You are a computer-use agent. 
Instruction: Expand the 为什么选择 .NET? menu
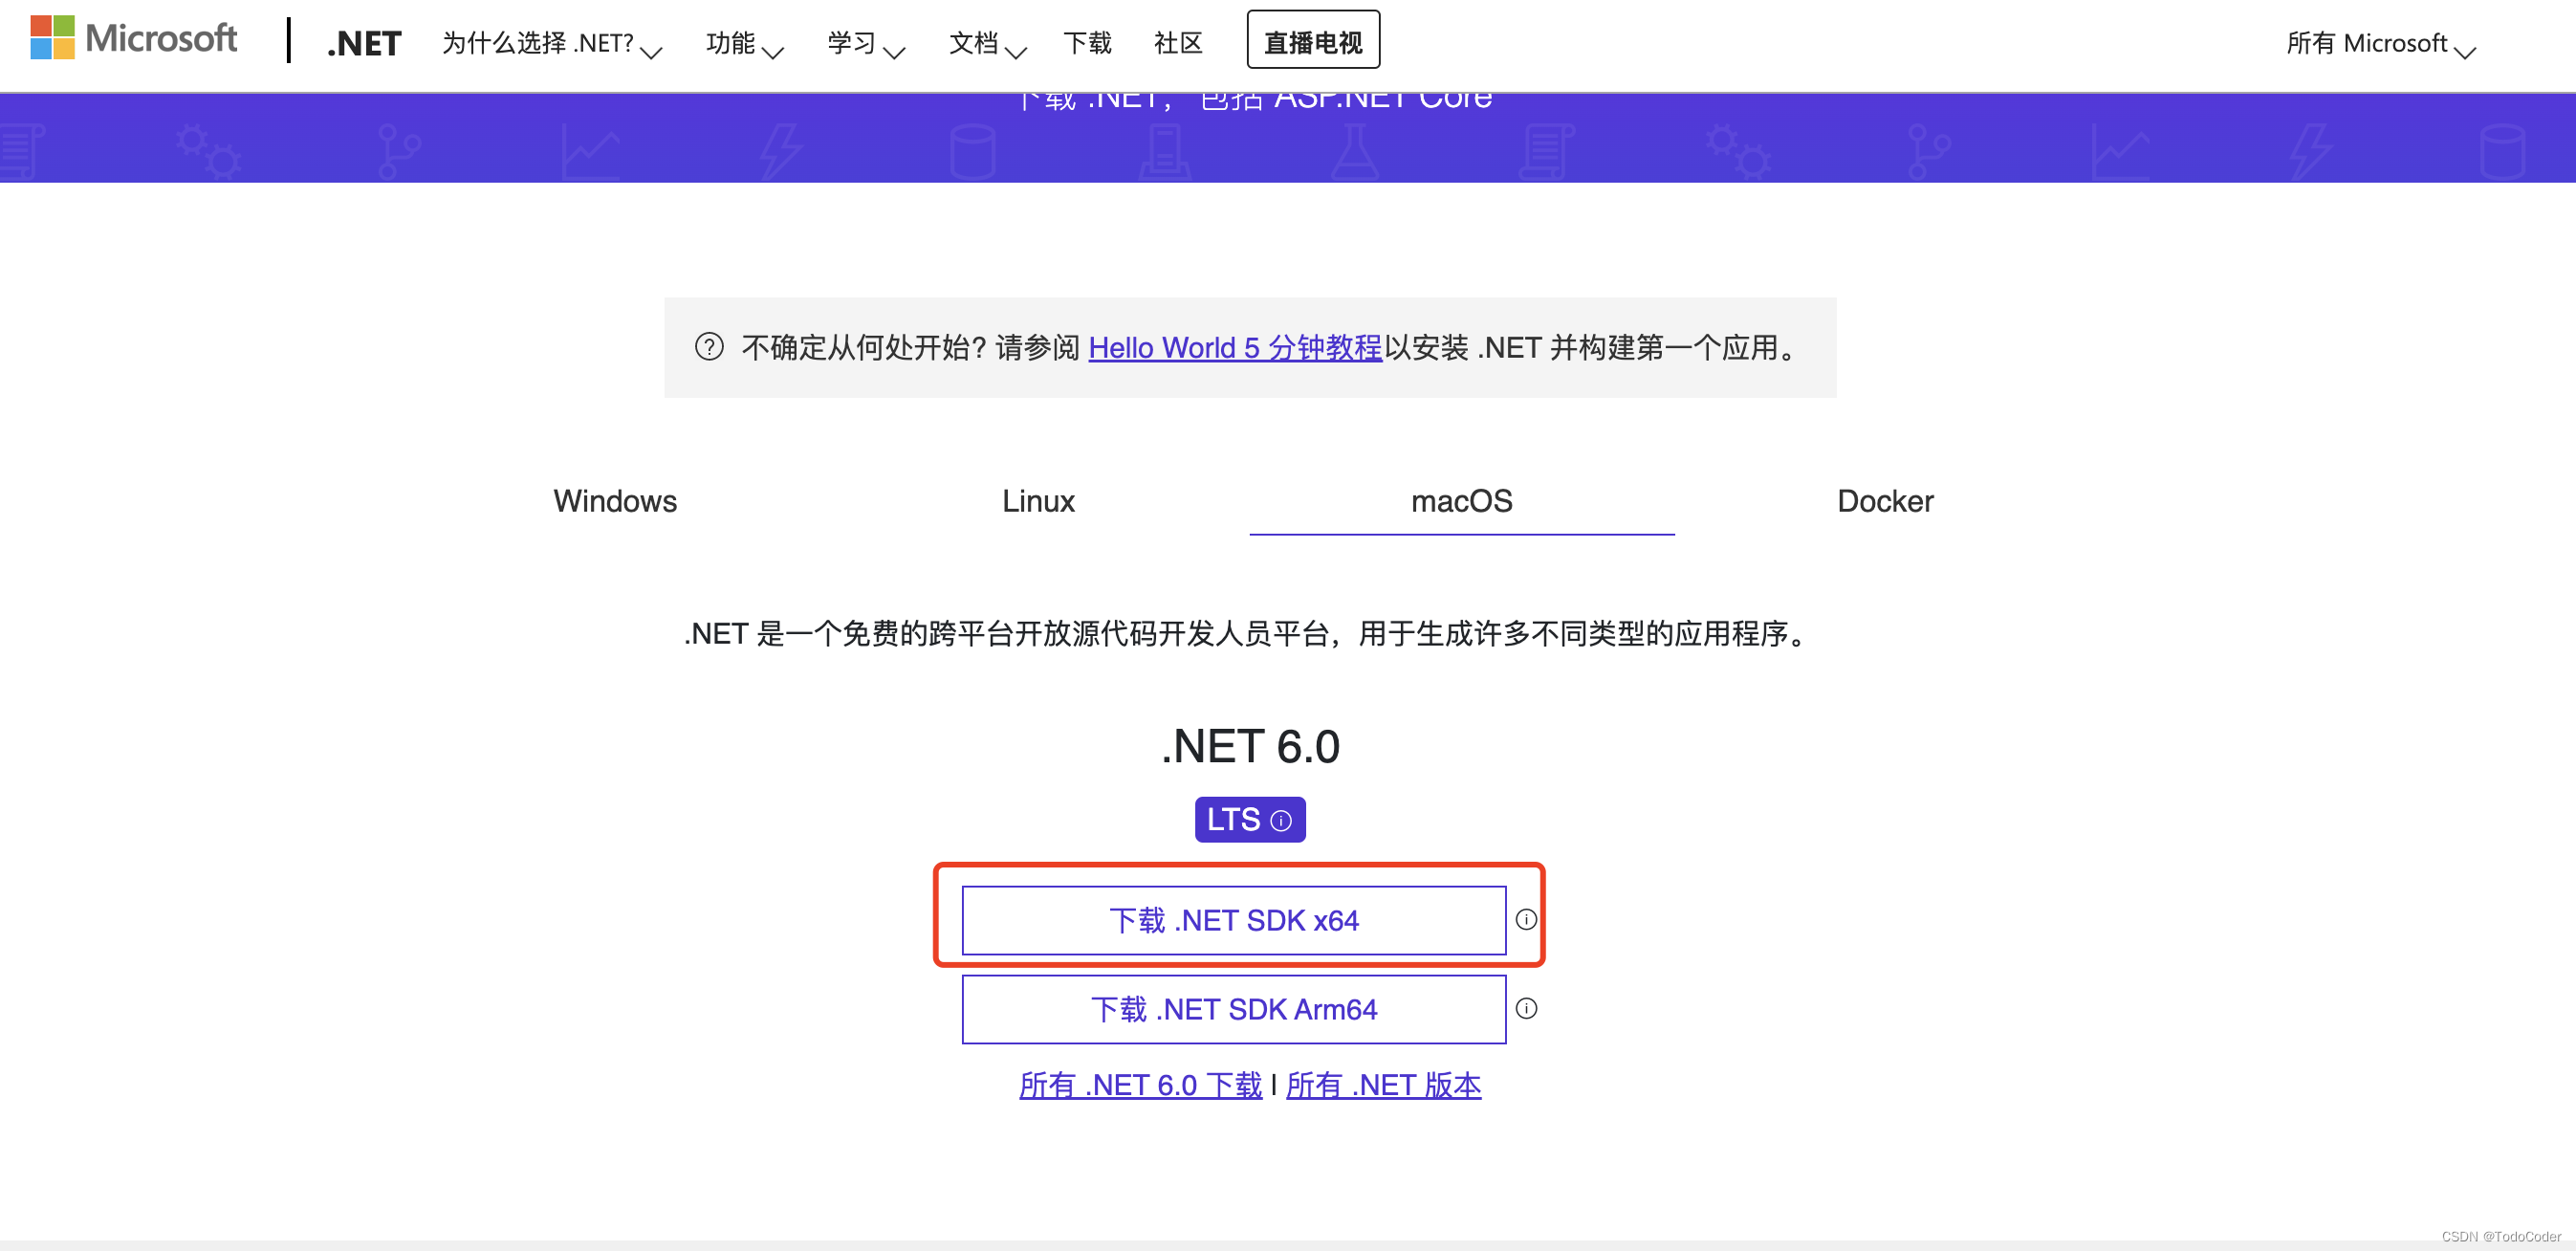tap(552, 43)
